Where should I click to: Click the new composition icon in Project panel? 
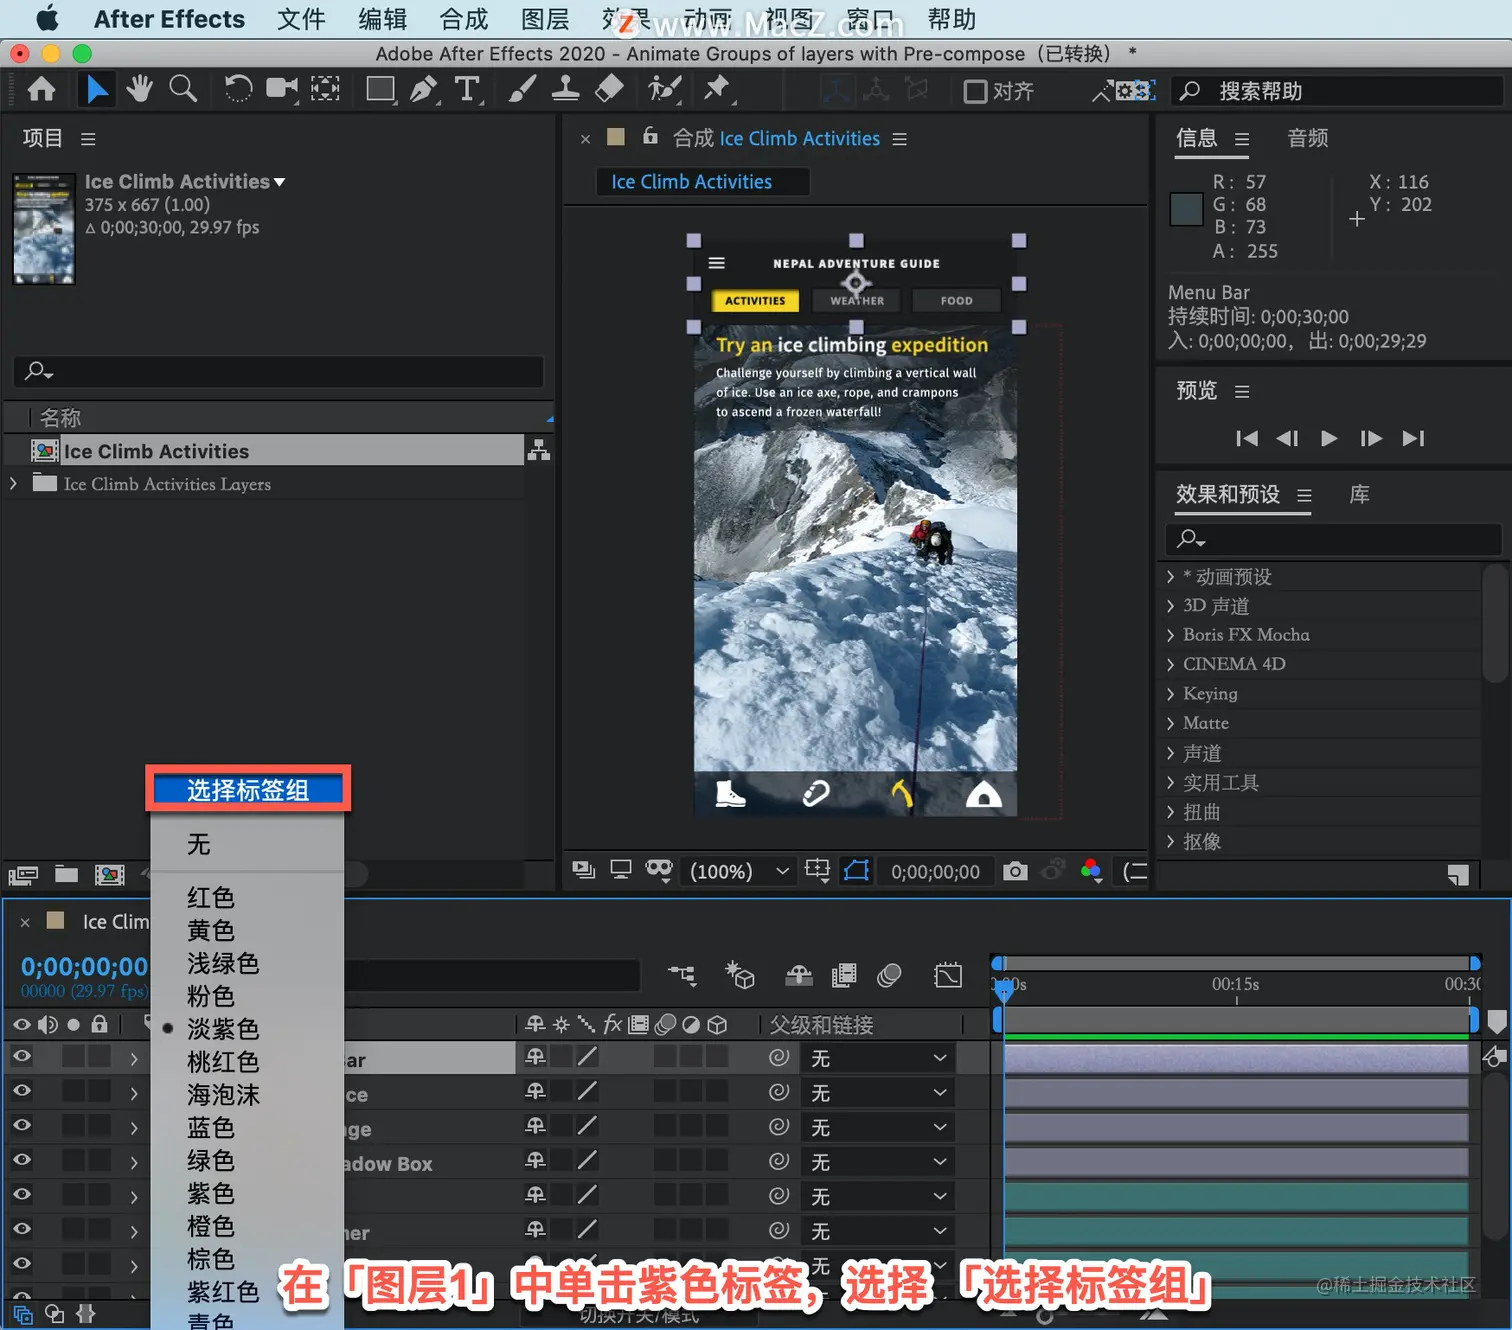[x=109, y=875]
